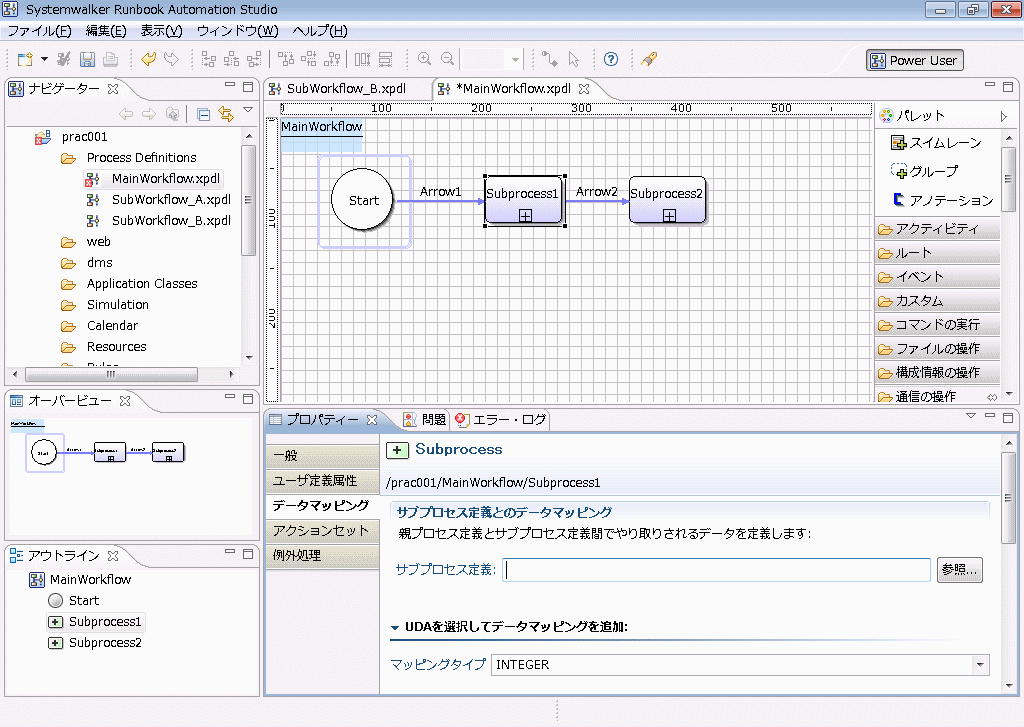Viewport: 1024px width, 727px height.
Task: Click the Zoom Out magnifier icon
Action: 447,59
